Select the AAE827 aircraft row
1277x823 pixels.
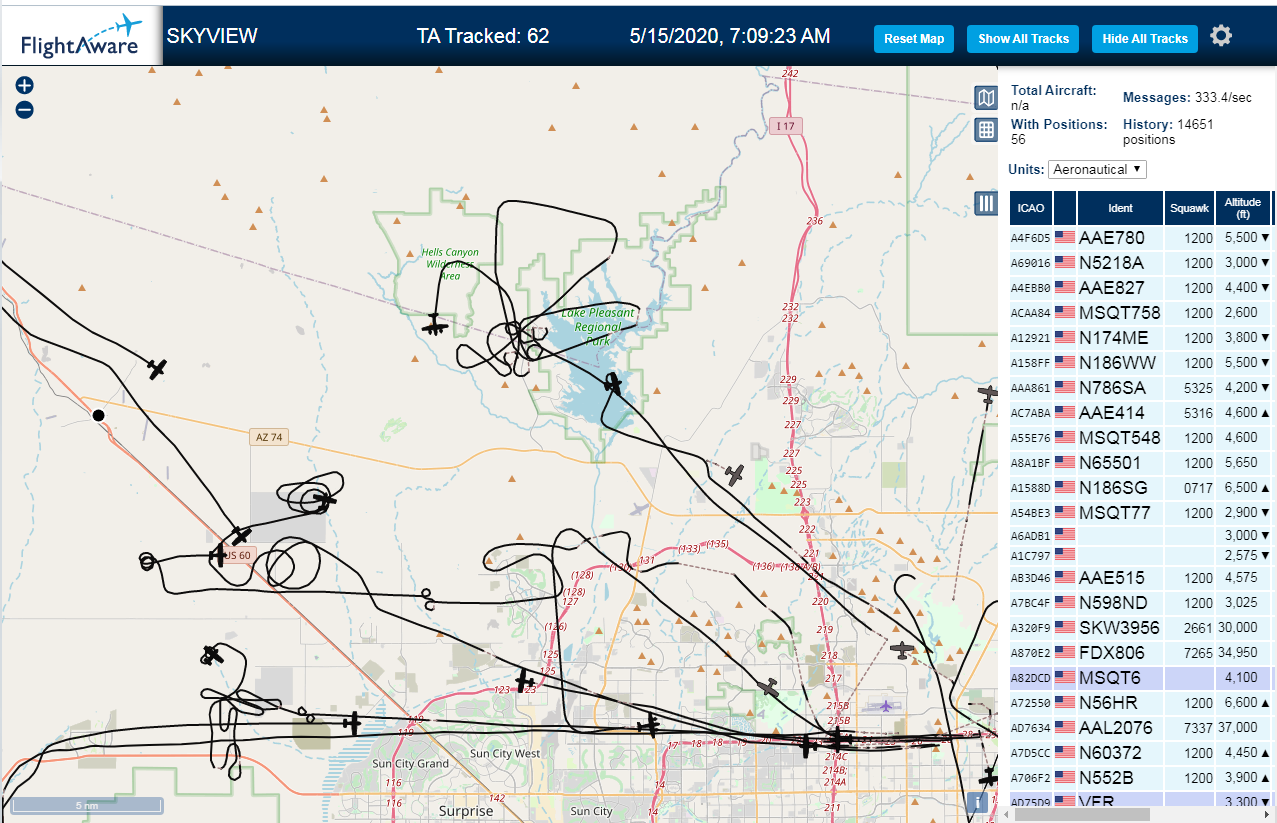coord(1141,288)
